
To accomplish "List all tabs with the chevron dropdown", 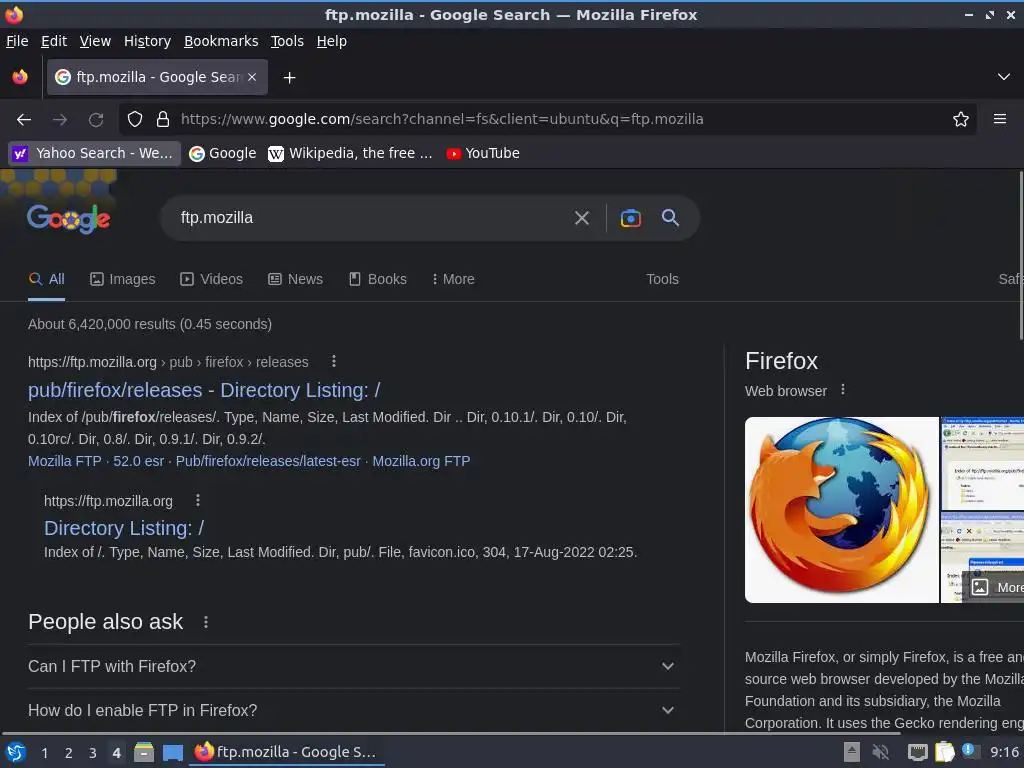I will (x=1004, y=77).
